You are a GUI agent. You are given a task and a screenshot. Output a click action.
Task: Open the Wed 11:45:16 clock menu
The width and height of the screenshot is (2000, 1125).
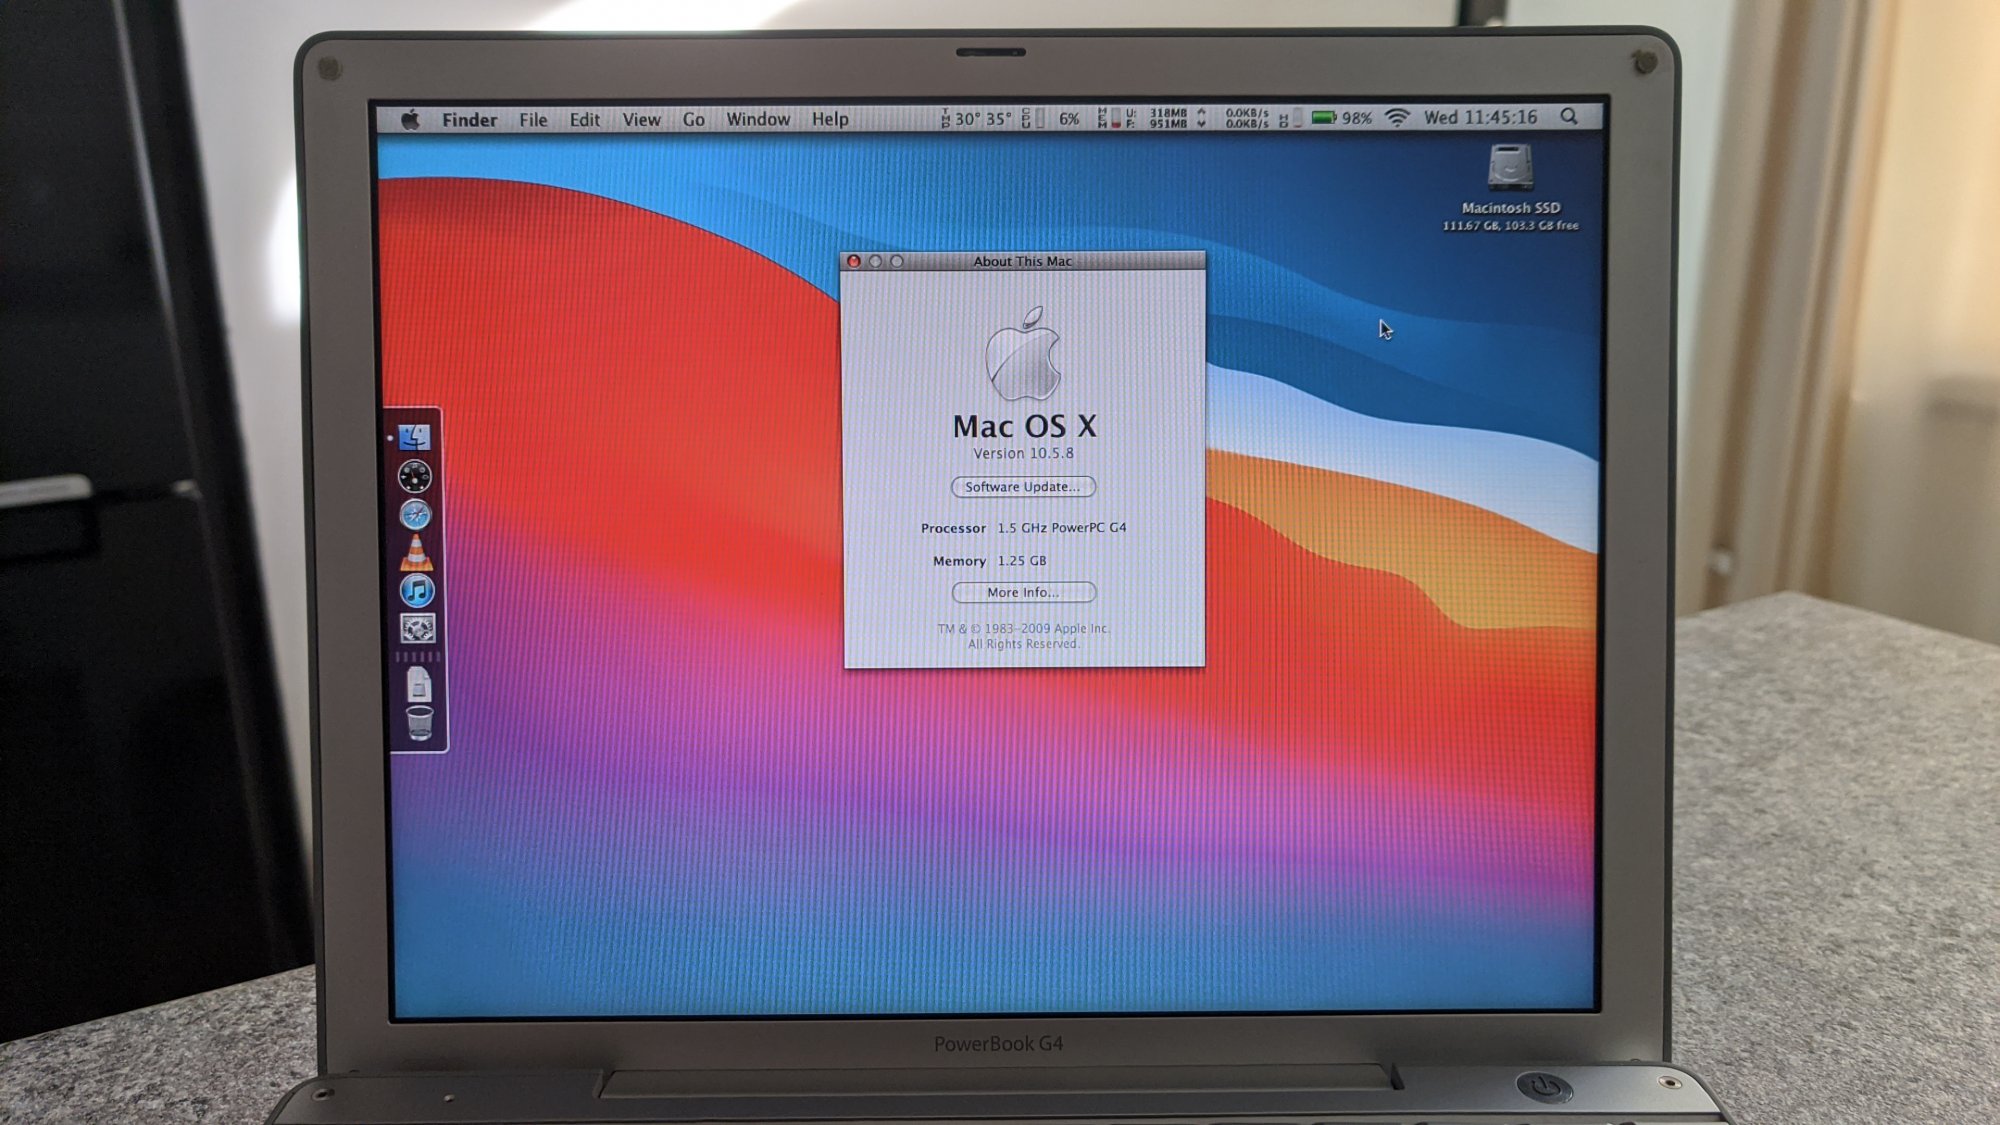coord(1480,118)
